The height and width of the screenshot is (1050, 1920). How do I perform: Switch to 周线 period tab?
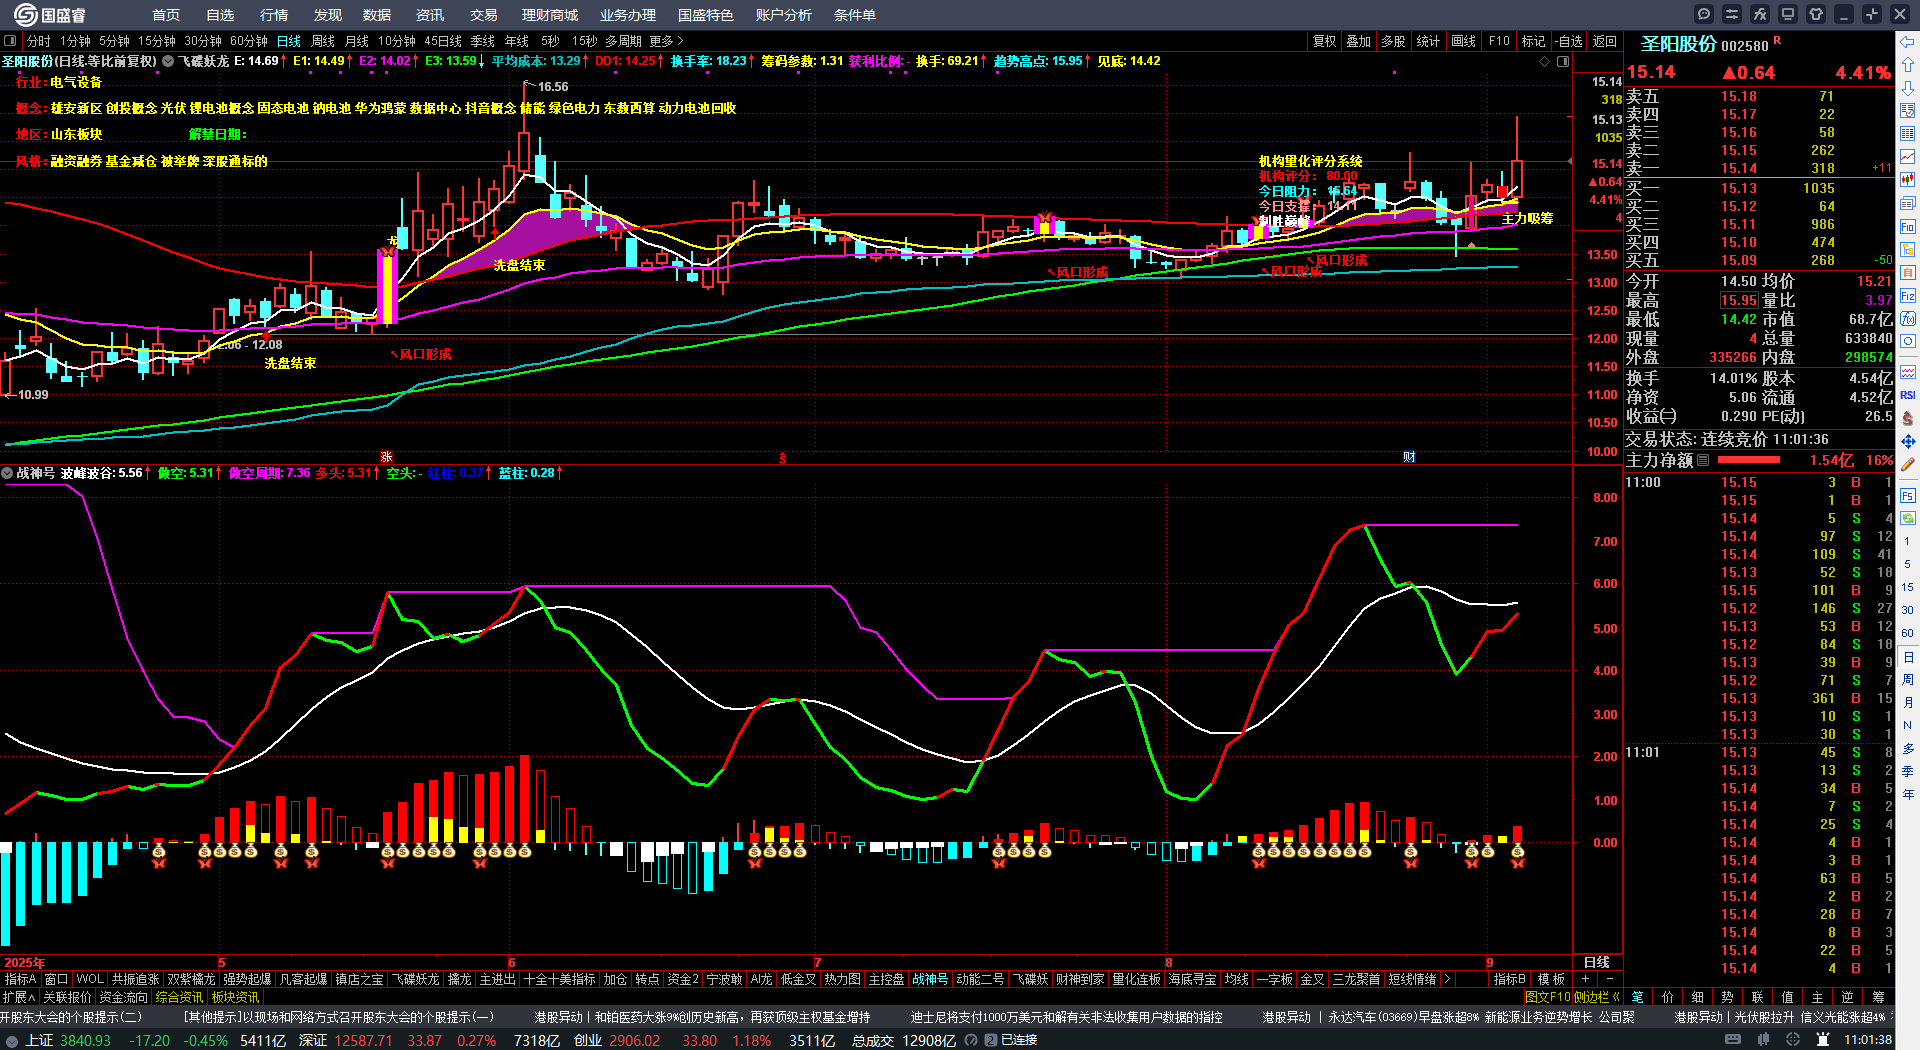coord(323,41)
